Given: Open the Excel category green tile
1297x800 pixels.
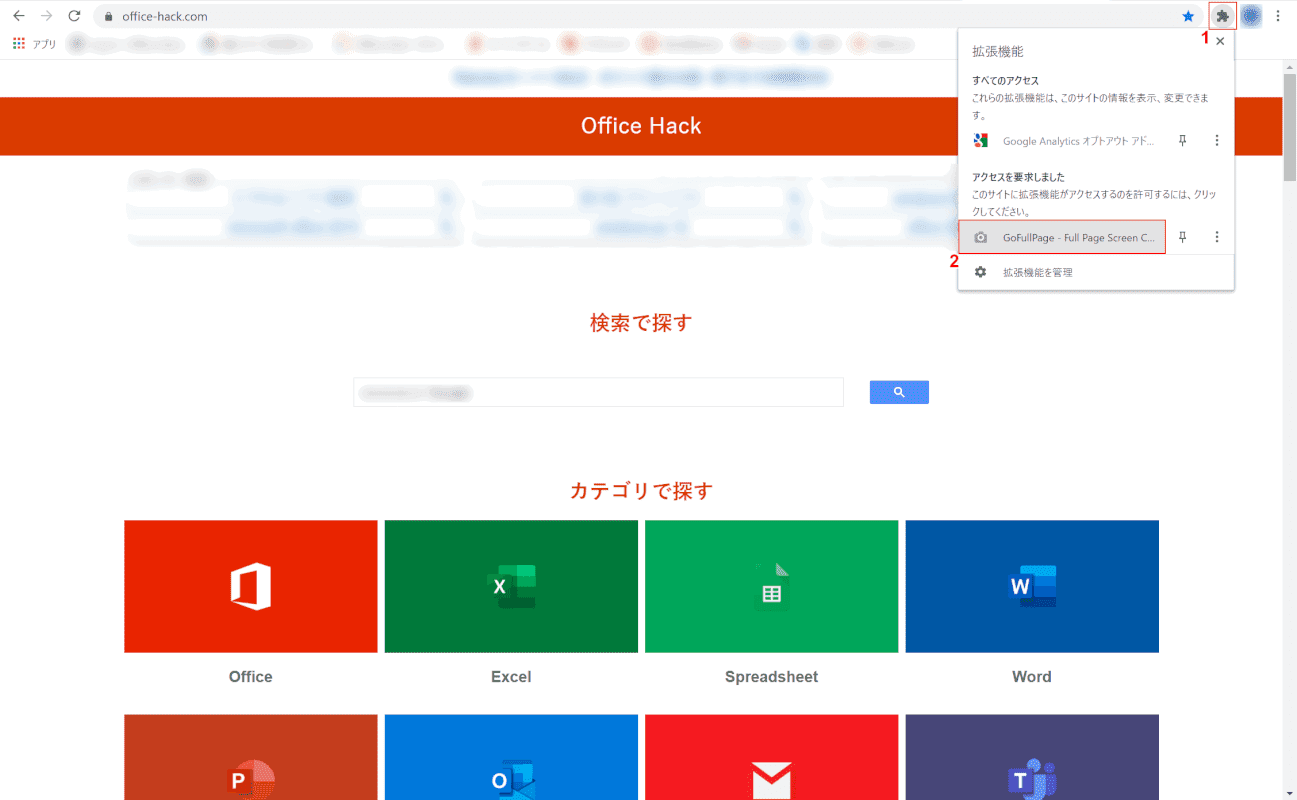Looking at the screenshot, I should (511, 586).
